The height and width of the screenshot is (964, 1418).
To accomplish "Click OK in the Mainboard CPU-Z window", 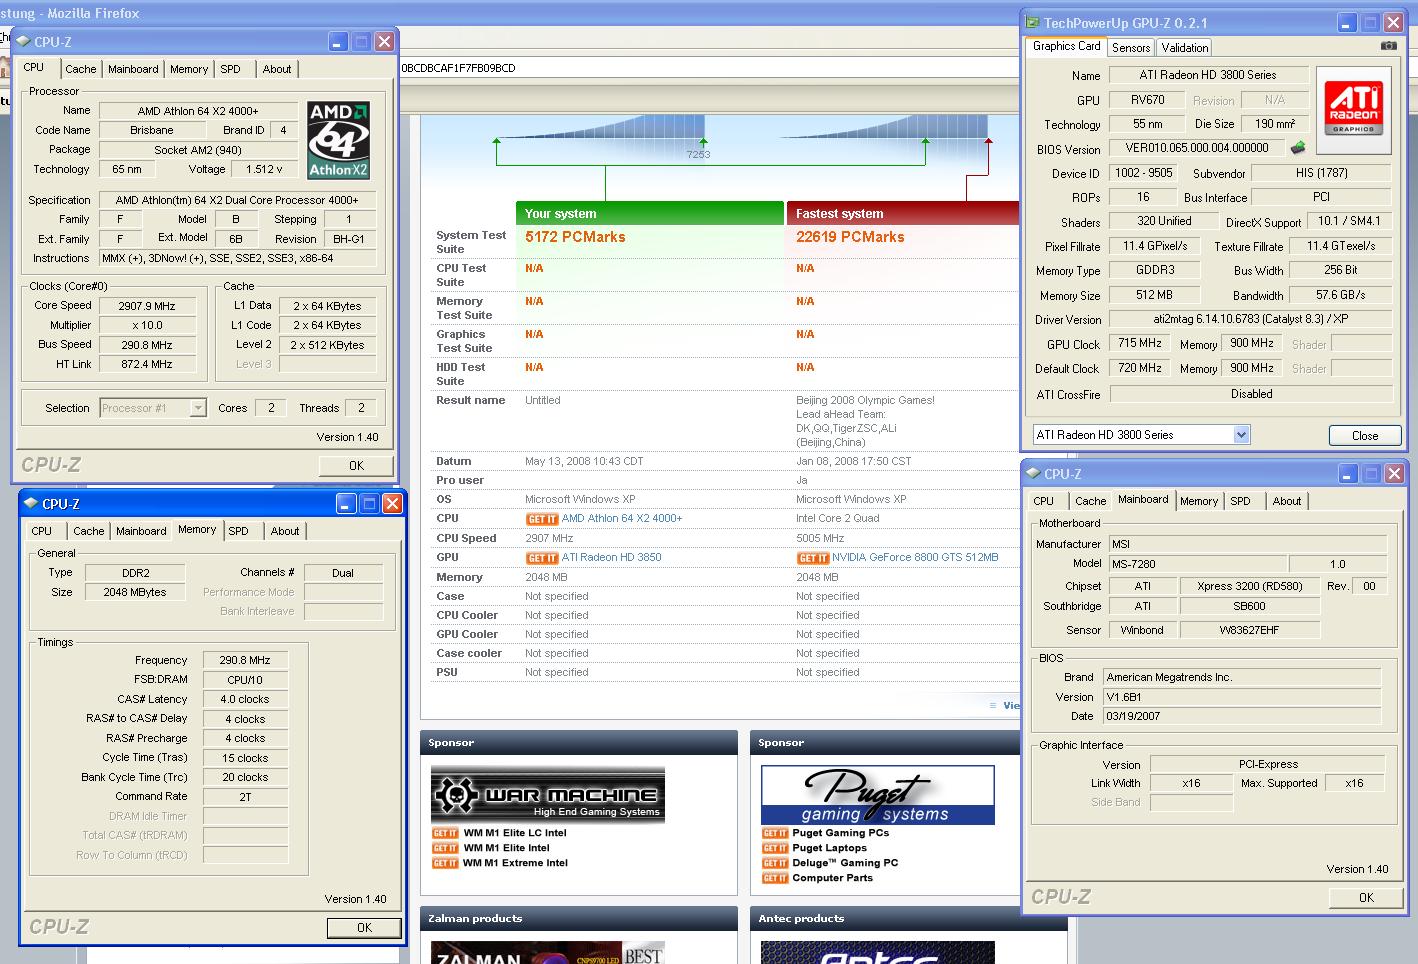I will point(1366,898).
